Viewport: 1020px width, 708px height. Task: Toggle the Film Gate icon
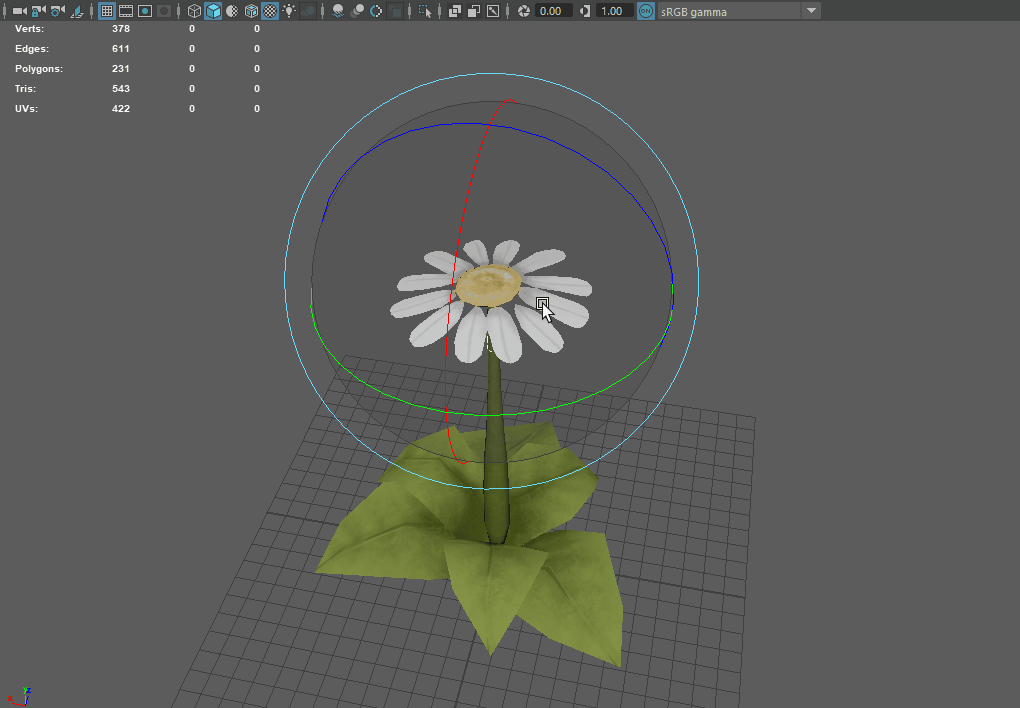[x=126, y=11]
